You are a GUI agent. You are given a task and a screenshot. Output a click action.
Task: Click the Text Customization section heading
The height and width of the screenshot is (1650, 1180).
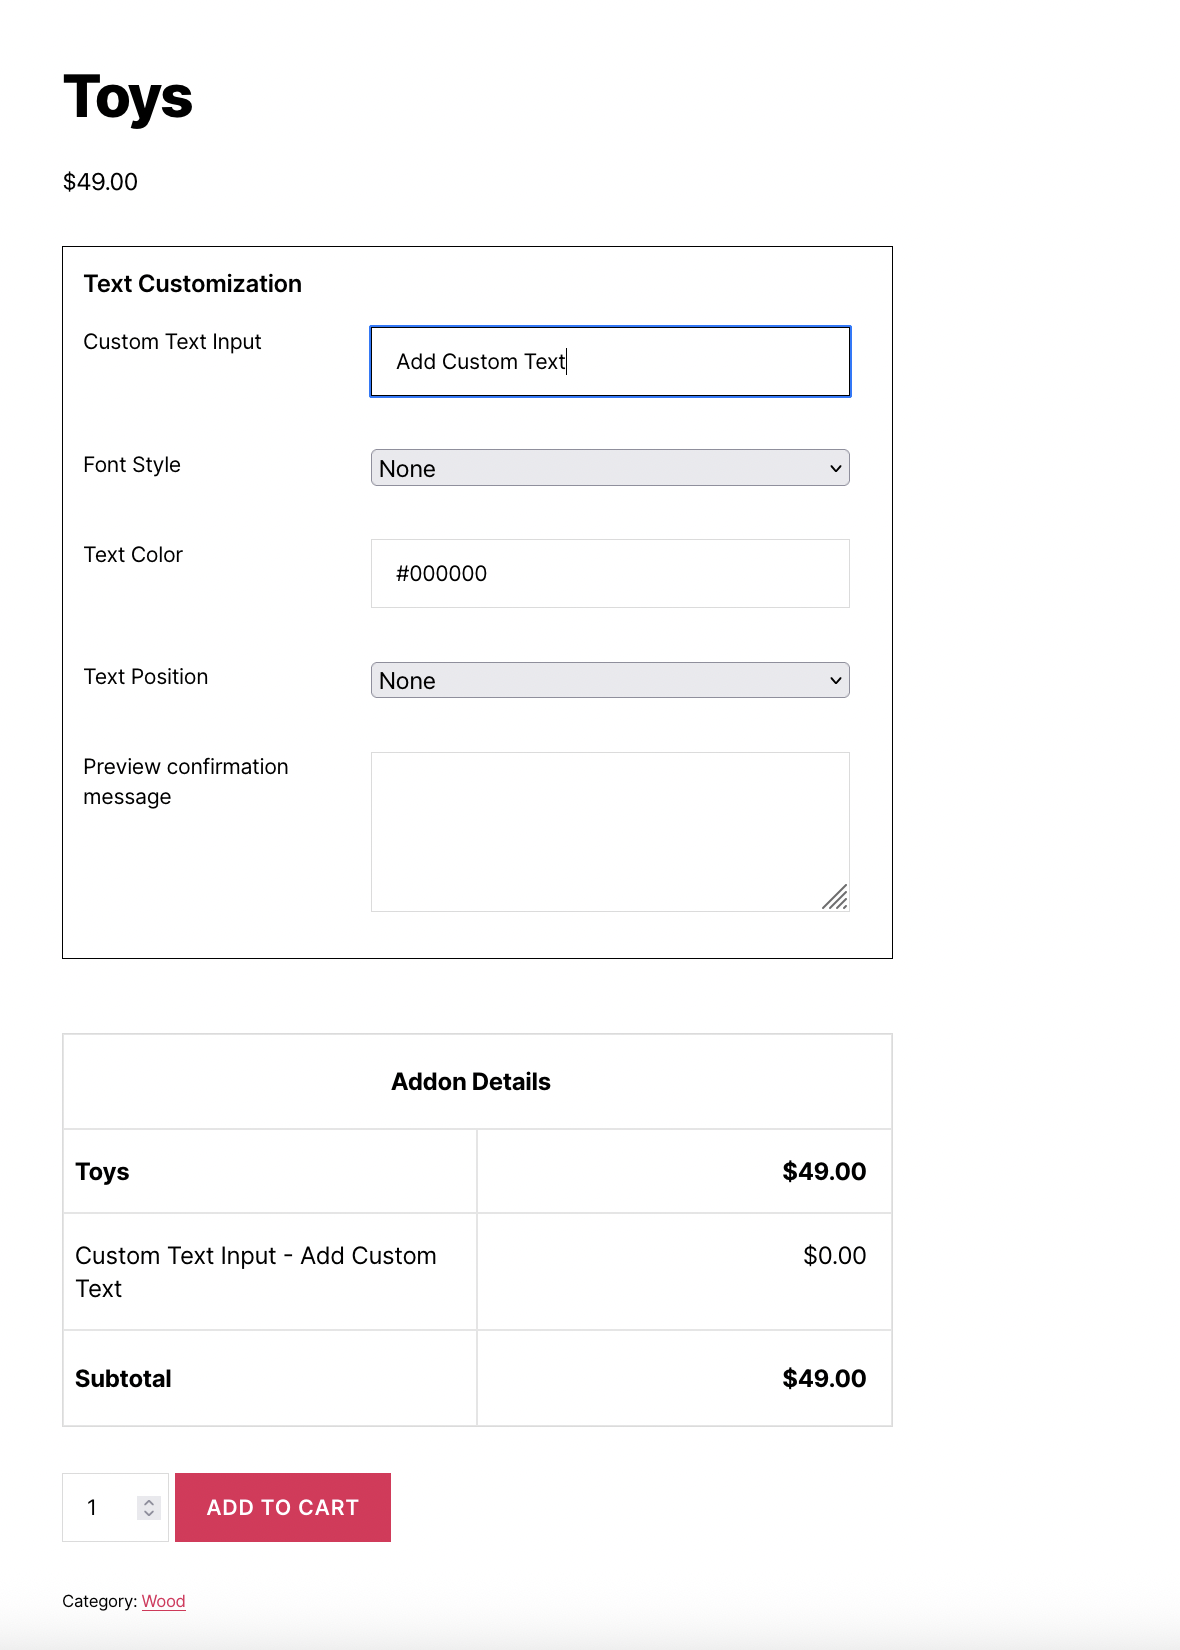tap(193, 284)
